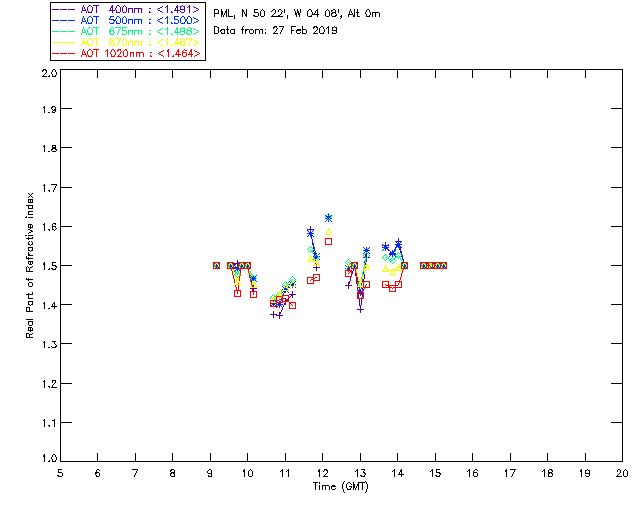Click the 10 x-axis hour label
This screenshot has width=640, height=512.
tap(247, 473)
